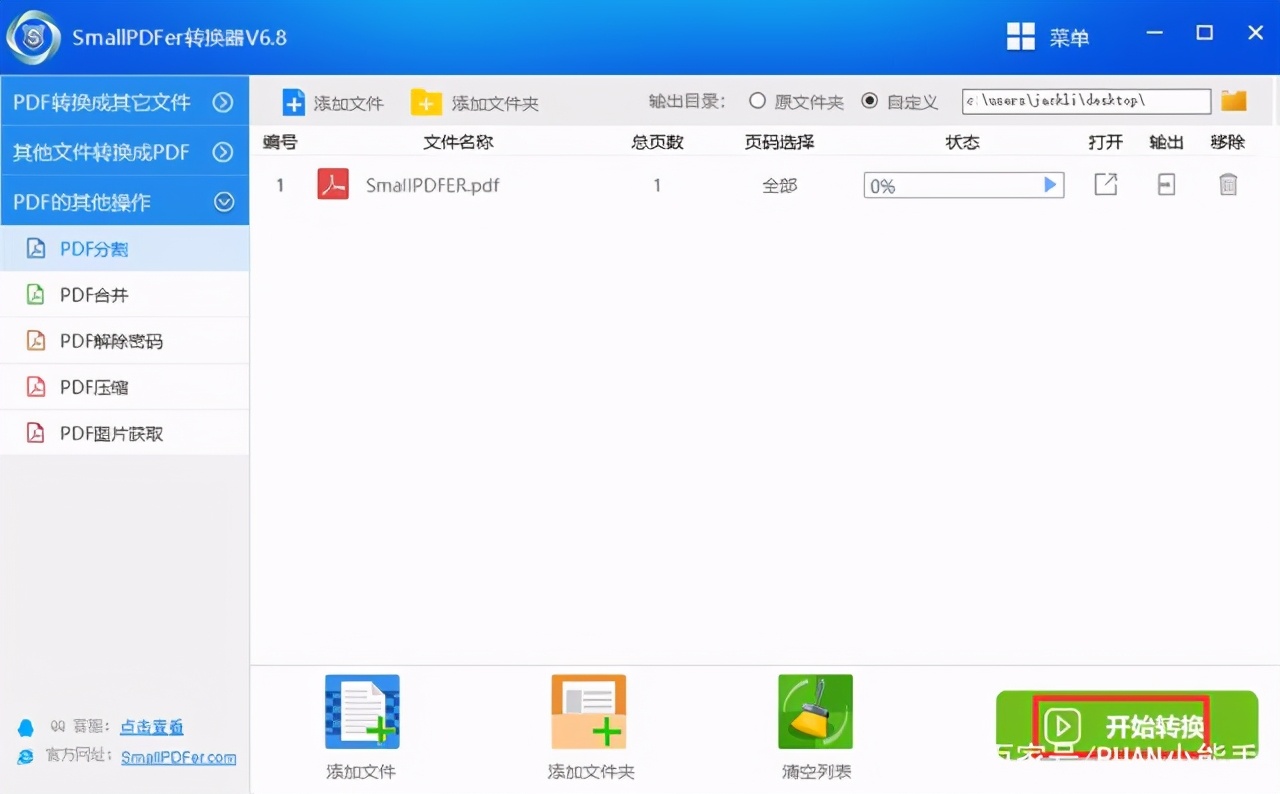
Task: Click the 文件名称 column header
Action: click(x=458, y=142)
